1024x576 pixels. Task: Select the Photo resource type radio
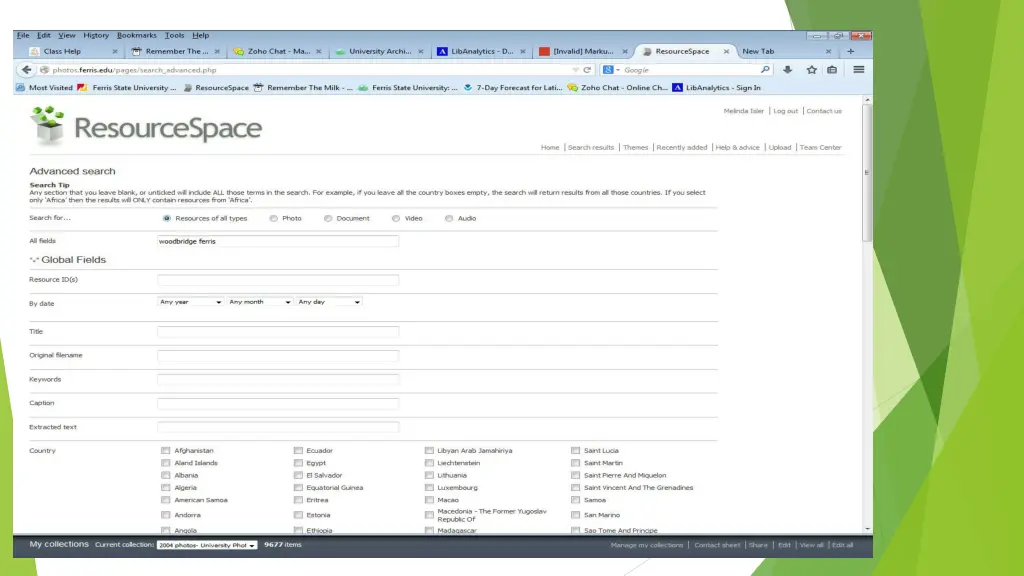point(274,218)
